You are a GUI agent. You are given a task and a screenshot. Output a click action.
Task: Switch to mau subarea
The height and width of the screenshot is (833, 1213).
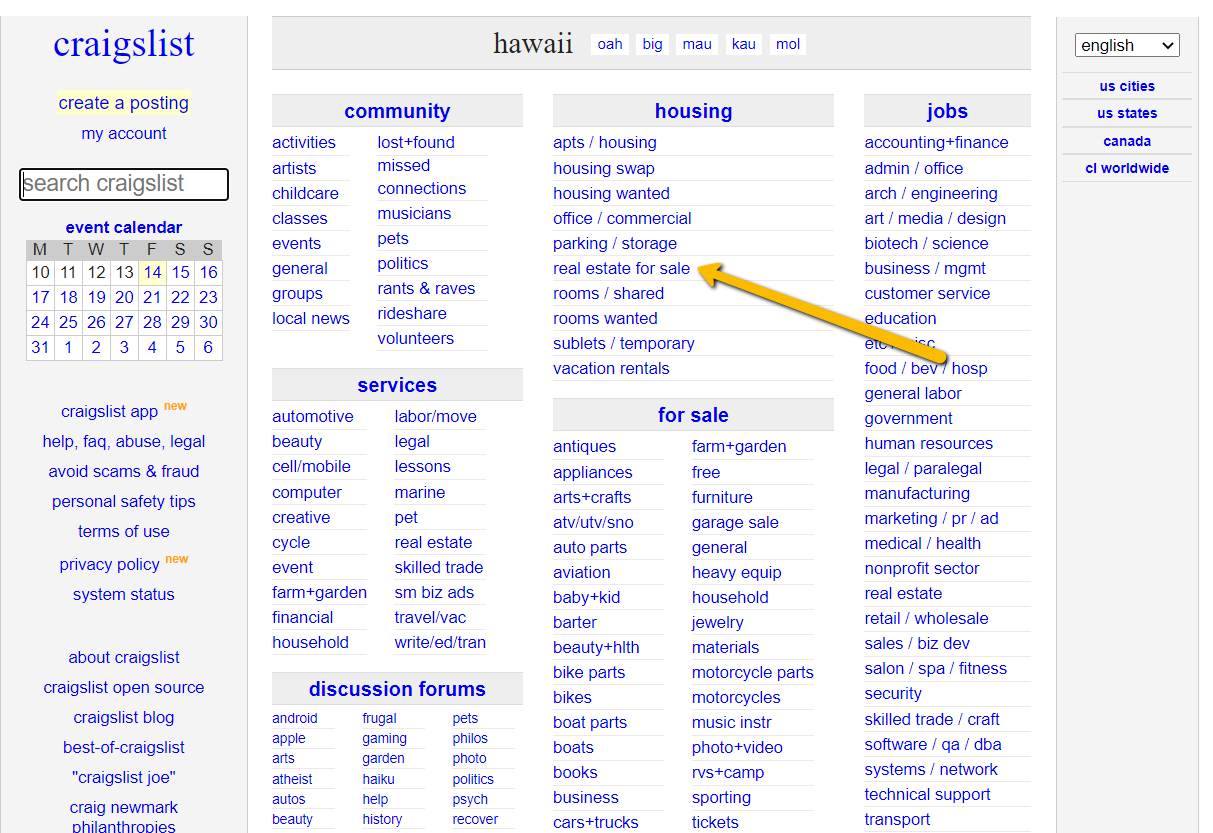click(x=697, y=44)
